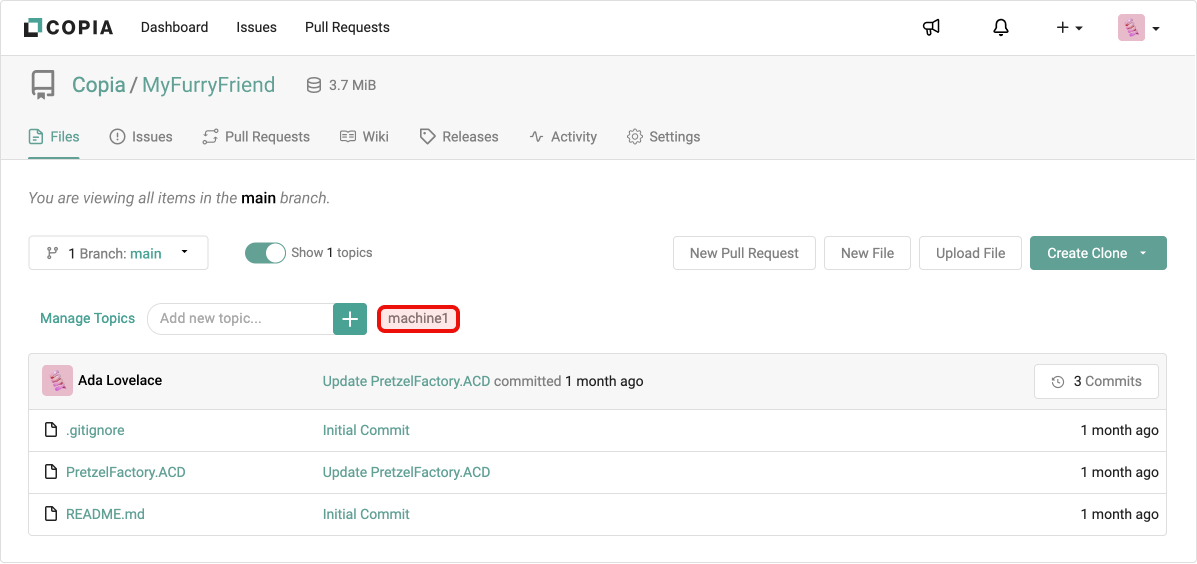1197x564 pixels.
Task: Open the 3 Commits history button
Action: (1096, 381)
